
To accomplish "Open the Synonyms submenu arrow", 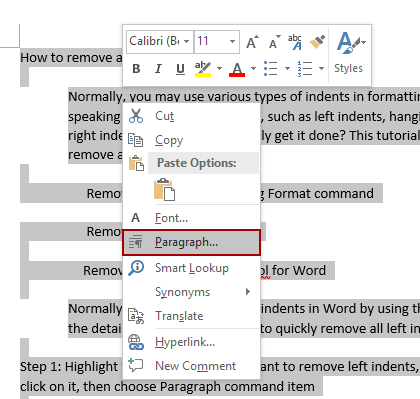I will click(x=248, y=292).
